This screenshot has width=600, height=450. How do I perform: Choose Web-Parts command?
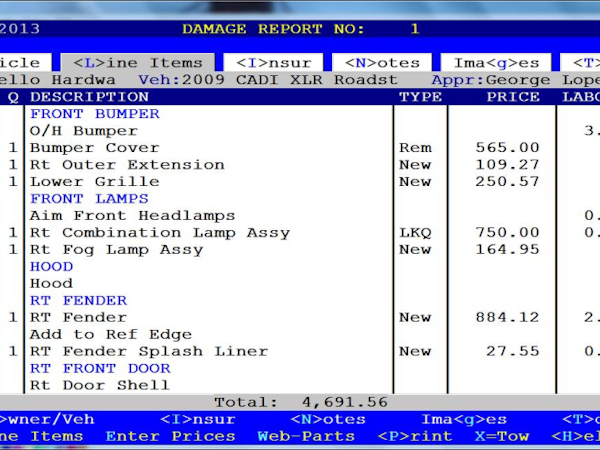pos(306,436)
